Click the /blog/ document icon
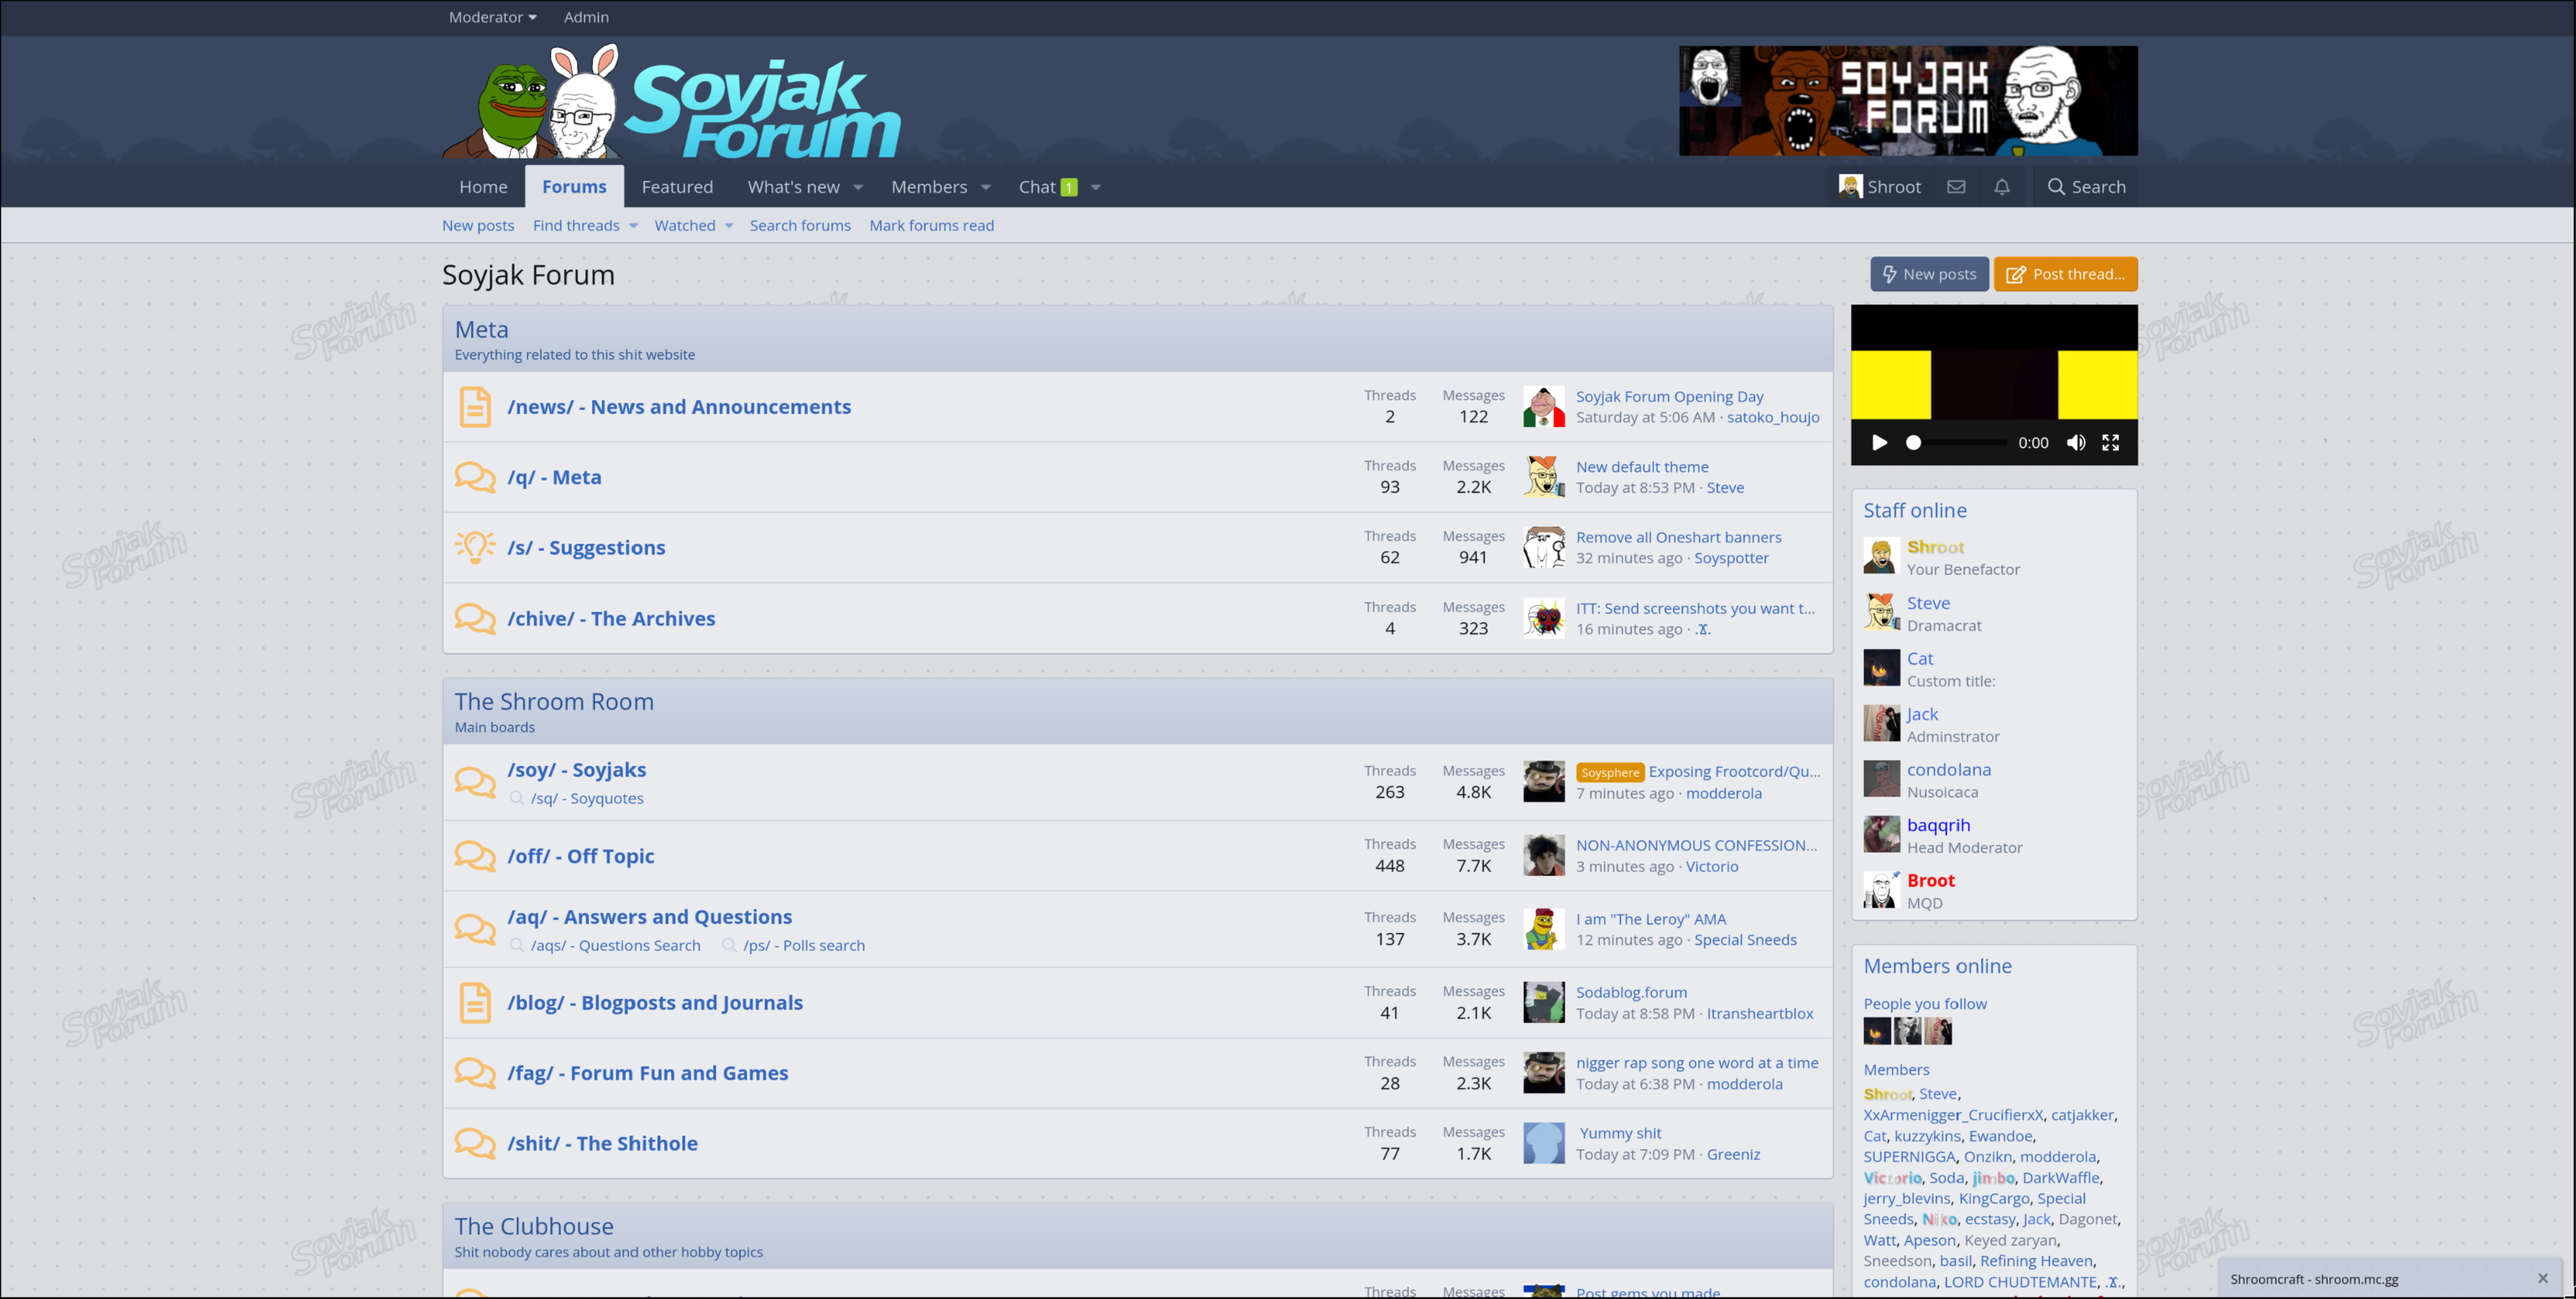Viewport: 2576px width, 1299px height. [475, 1003]
